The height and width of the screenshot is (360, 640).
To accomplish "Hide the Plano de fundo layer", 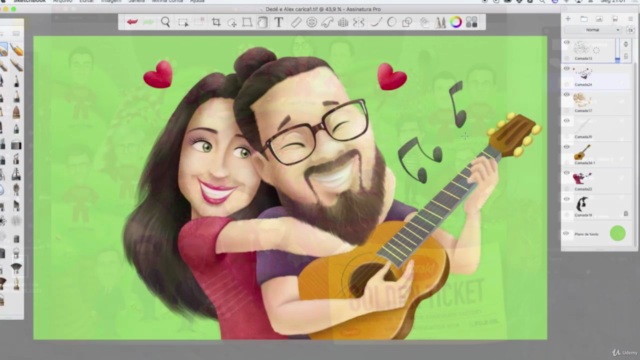I will [566, 234].
